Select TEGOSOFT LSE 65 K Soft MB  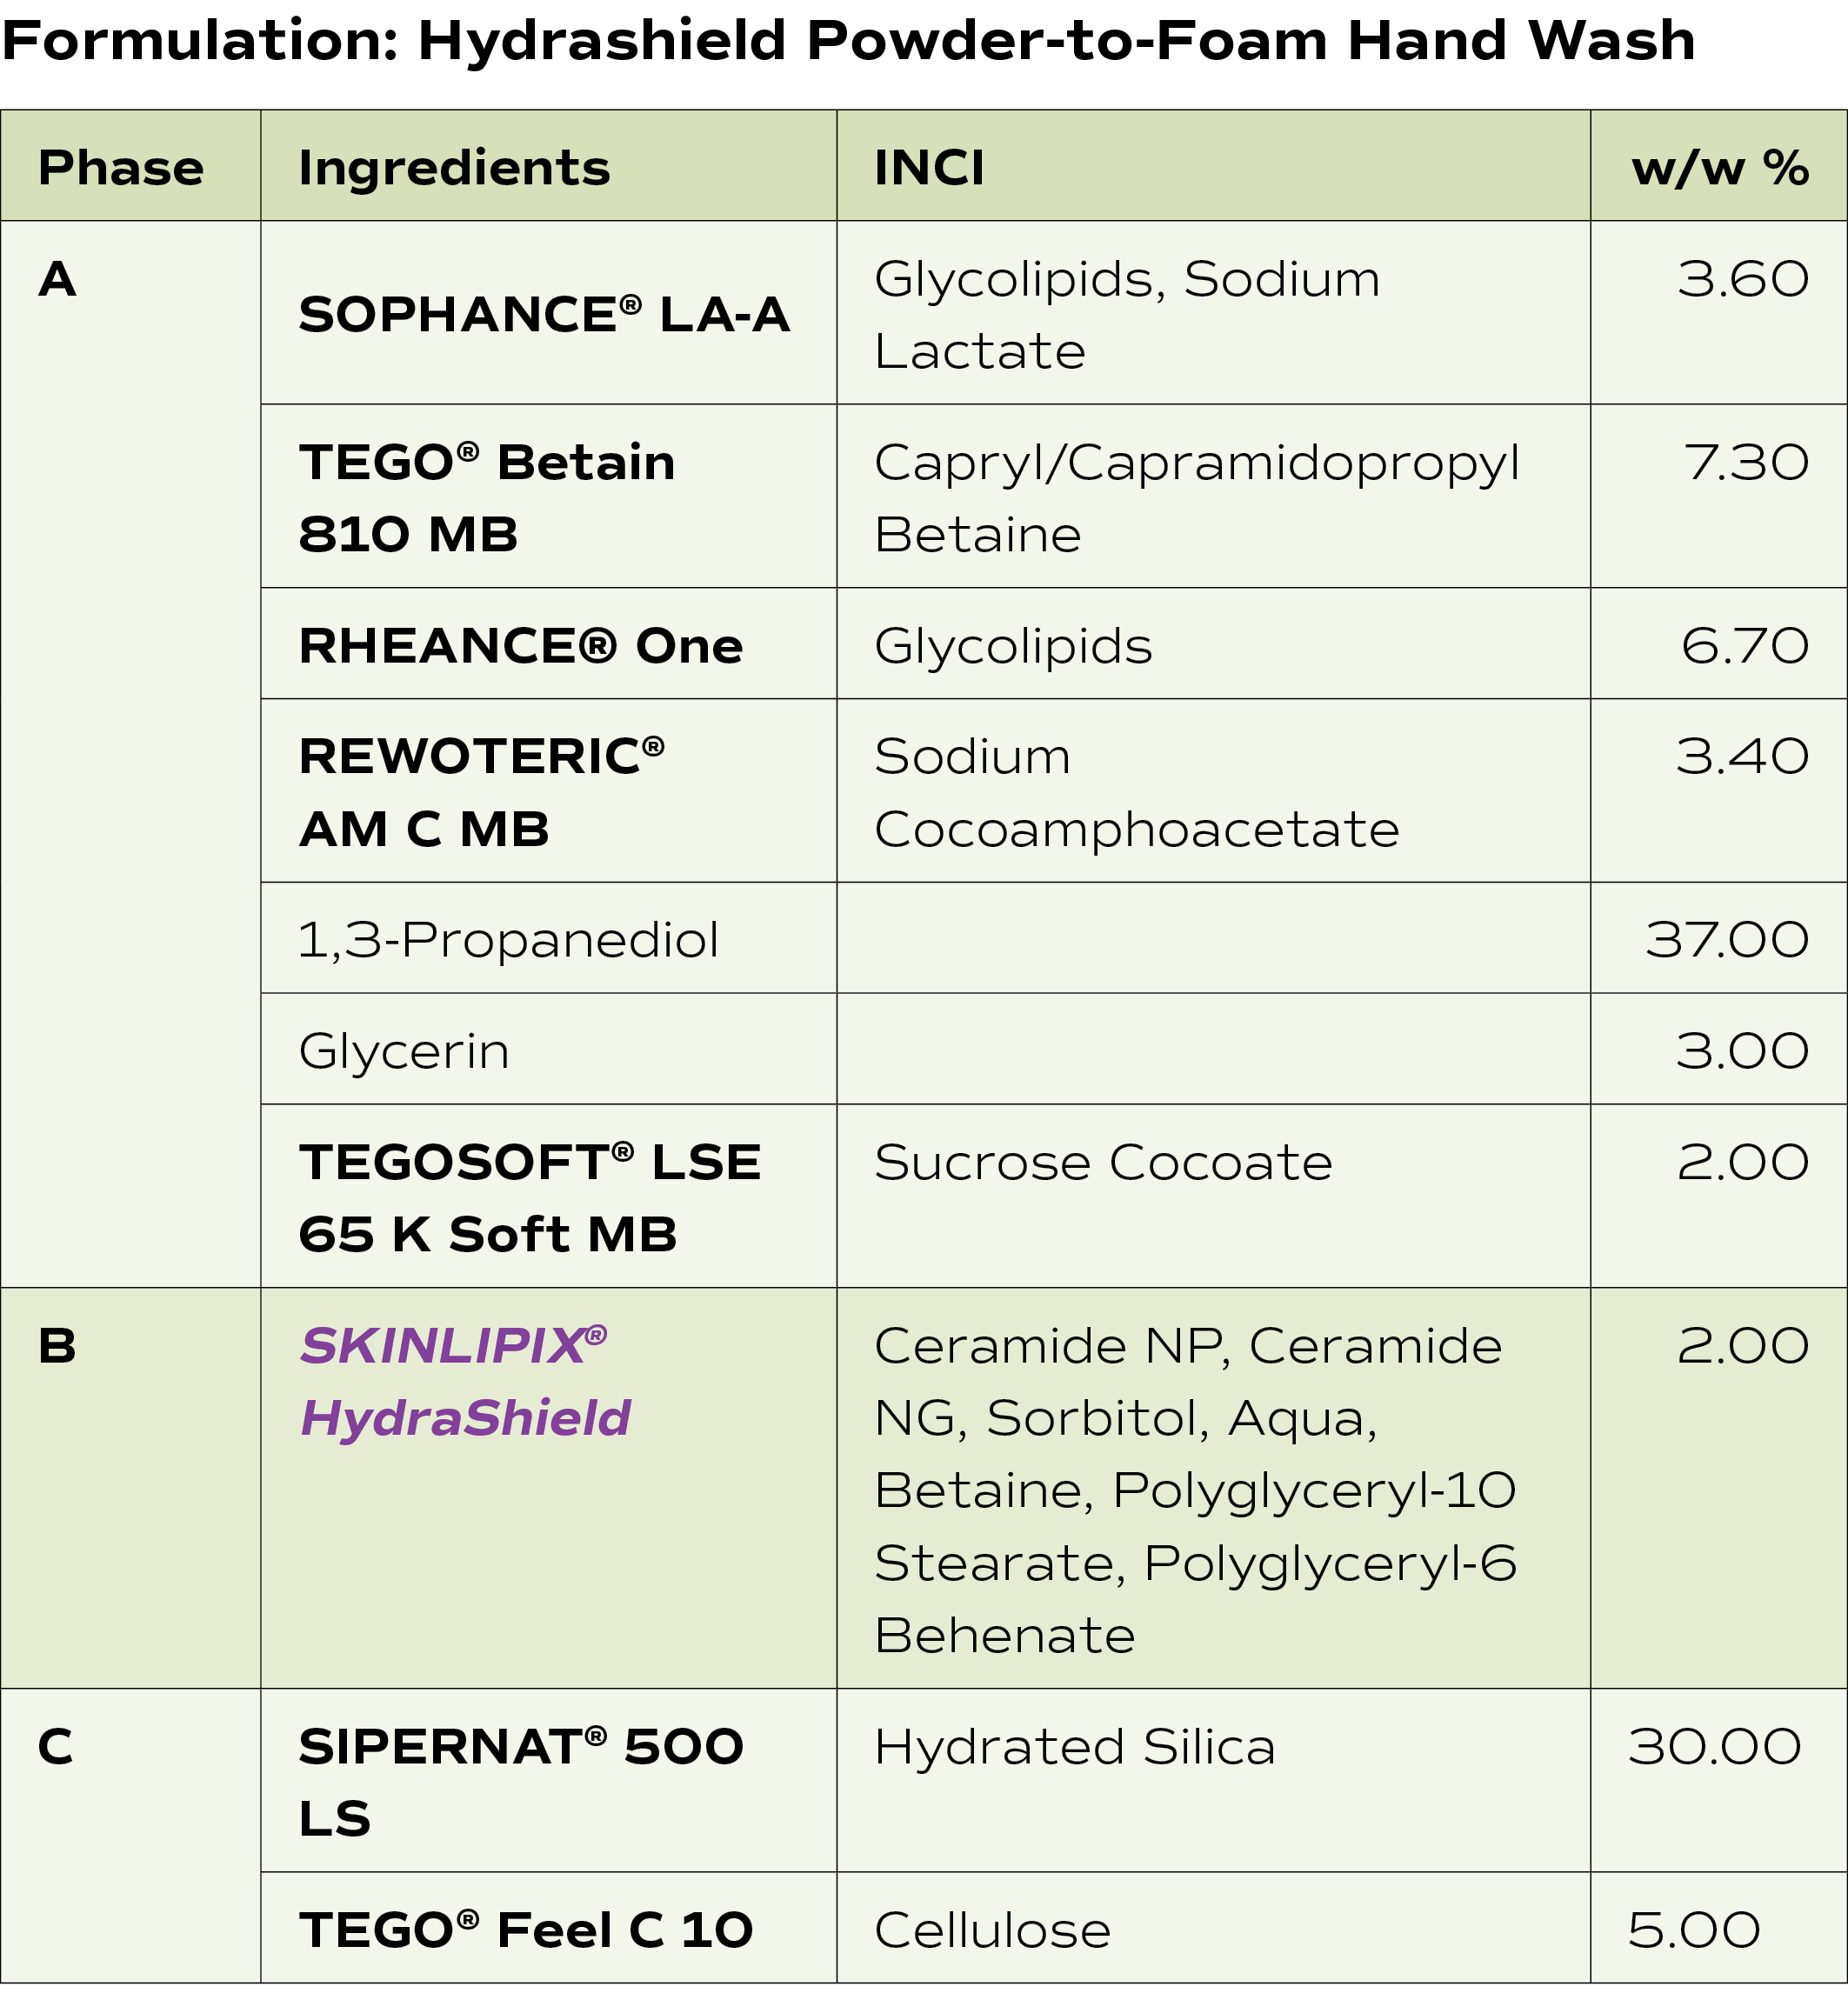click(529, 1197)
